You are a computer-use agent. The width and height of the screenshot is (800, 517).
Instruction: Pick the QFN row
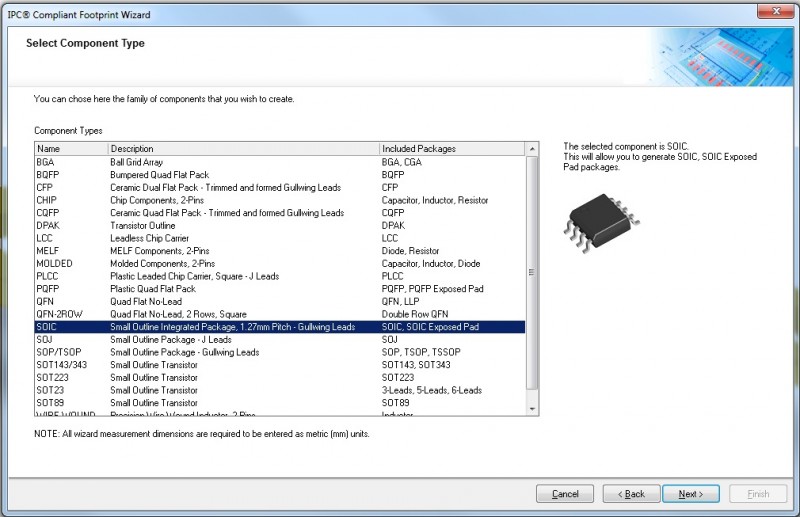point(280,302)
